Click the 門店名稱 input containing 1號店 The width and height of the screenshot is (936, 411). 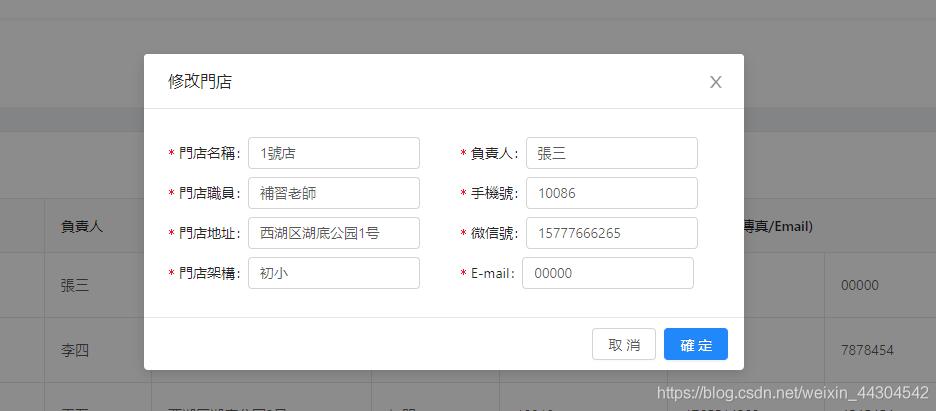[334, 153]
